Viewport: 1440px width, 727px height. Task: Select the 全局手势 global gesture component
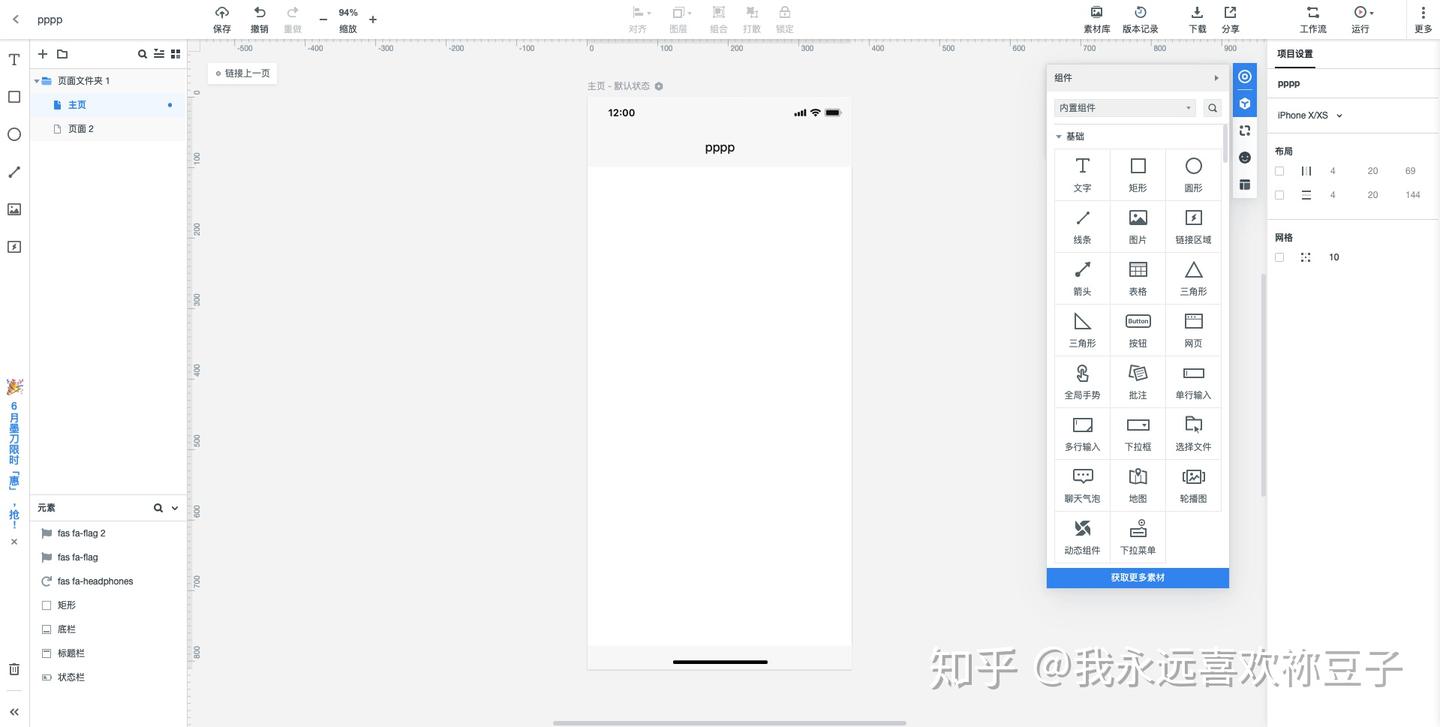coord(1082,381)
